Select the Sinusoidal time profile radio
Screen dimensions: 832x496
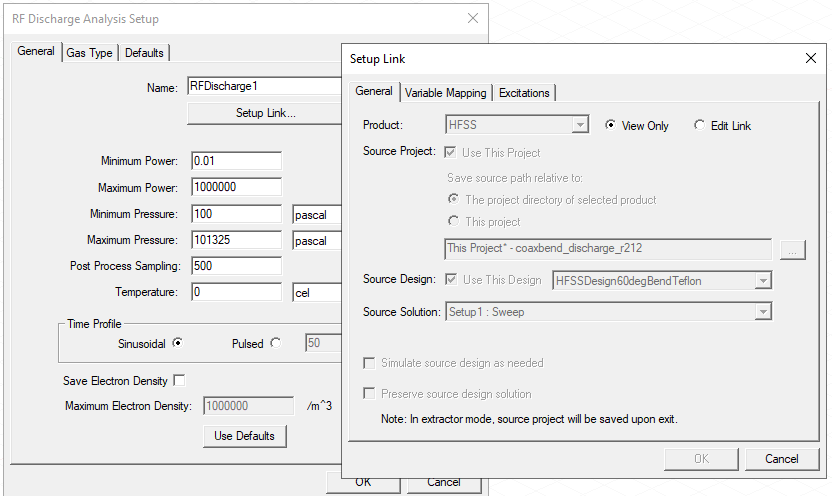[177, 343]
